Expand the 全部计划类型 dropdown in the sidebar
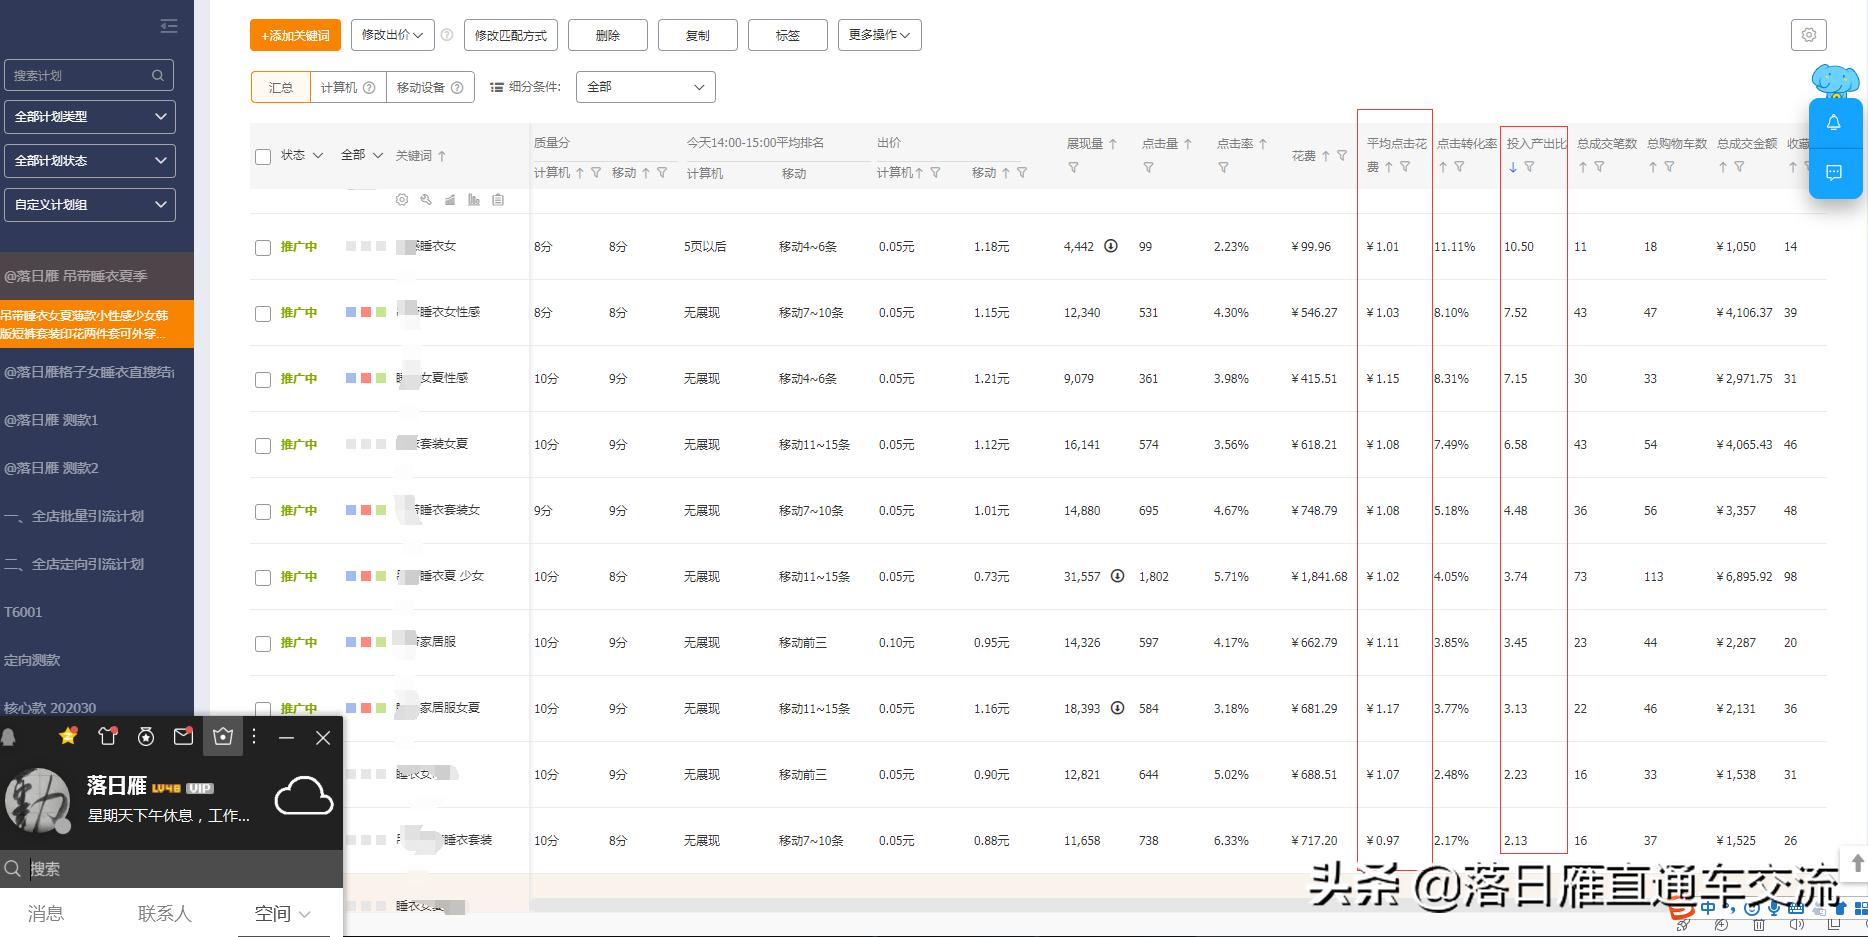 pos(89,117)
